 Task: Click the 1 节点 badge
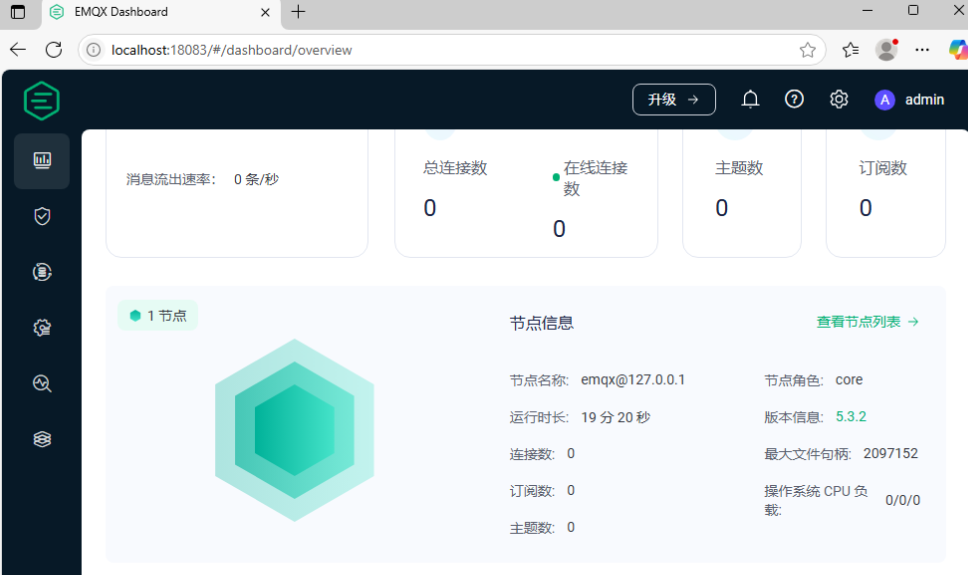click(158, 316)
